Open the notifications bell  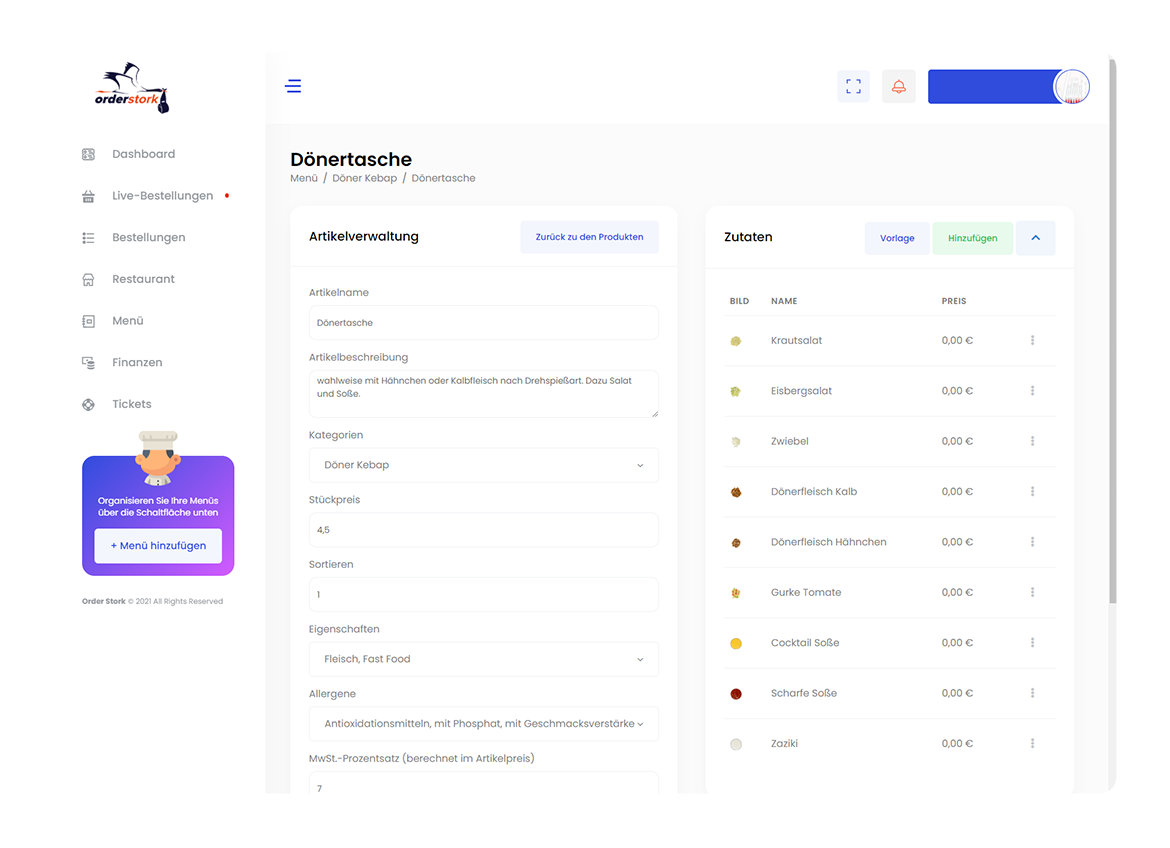(898, 86)
